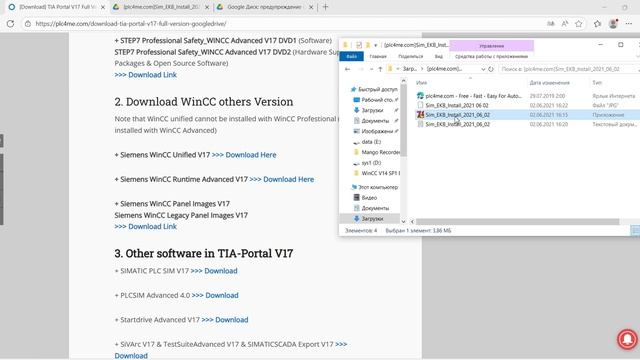The width and height of the screenshot is (640, 360).
Task: Open the Поделиться ribbon tab in Explorer
Action: tap(411, 56)
